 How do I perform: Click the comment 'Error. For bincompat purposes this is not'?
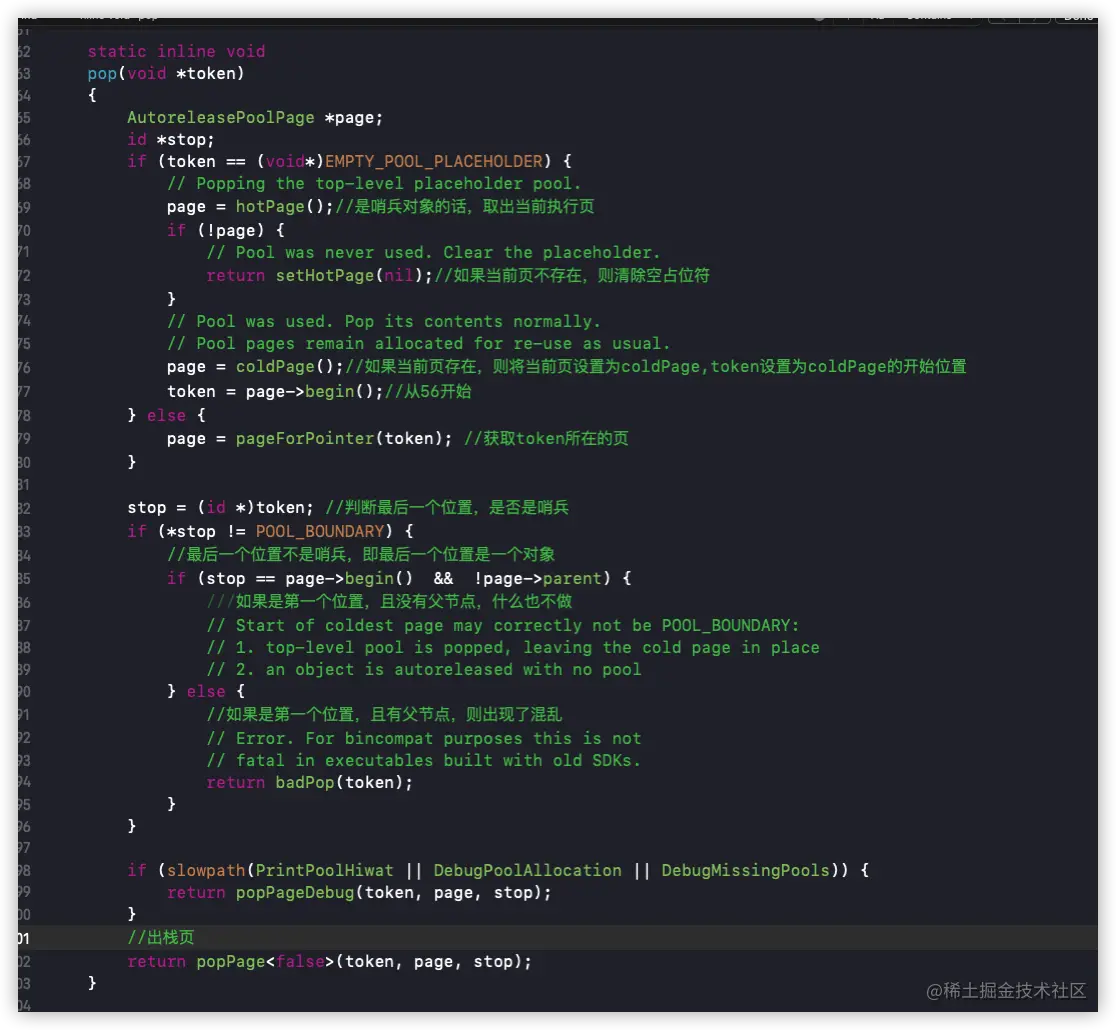pyautogui.click(x=424, y=739)
